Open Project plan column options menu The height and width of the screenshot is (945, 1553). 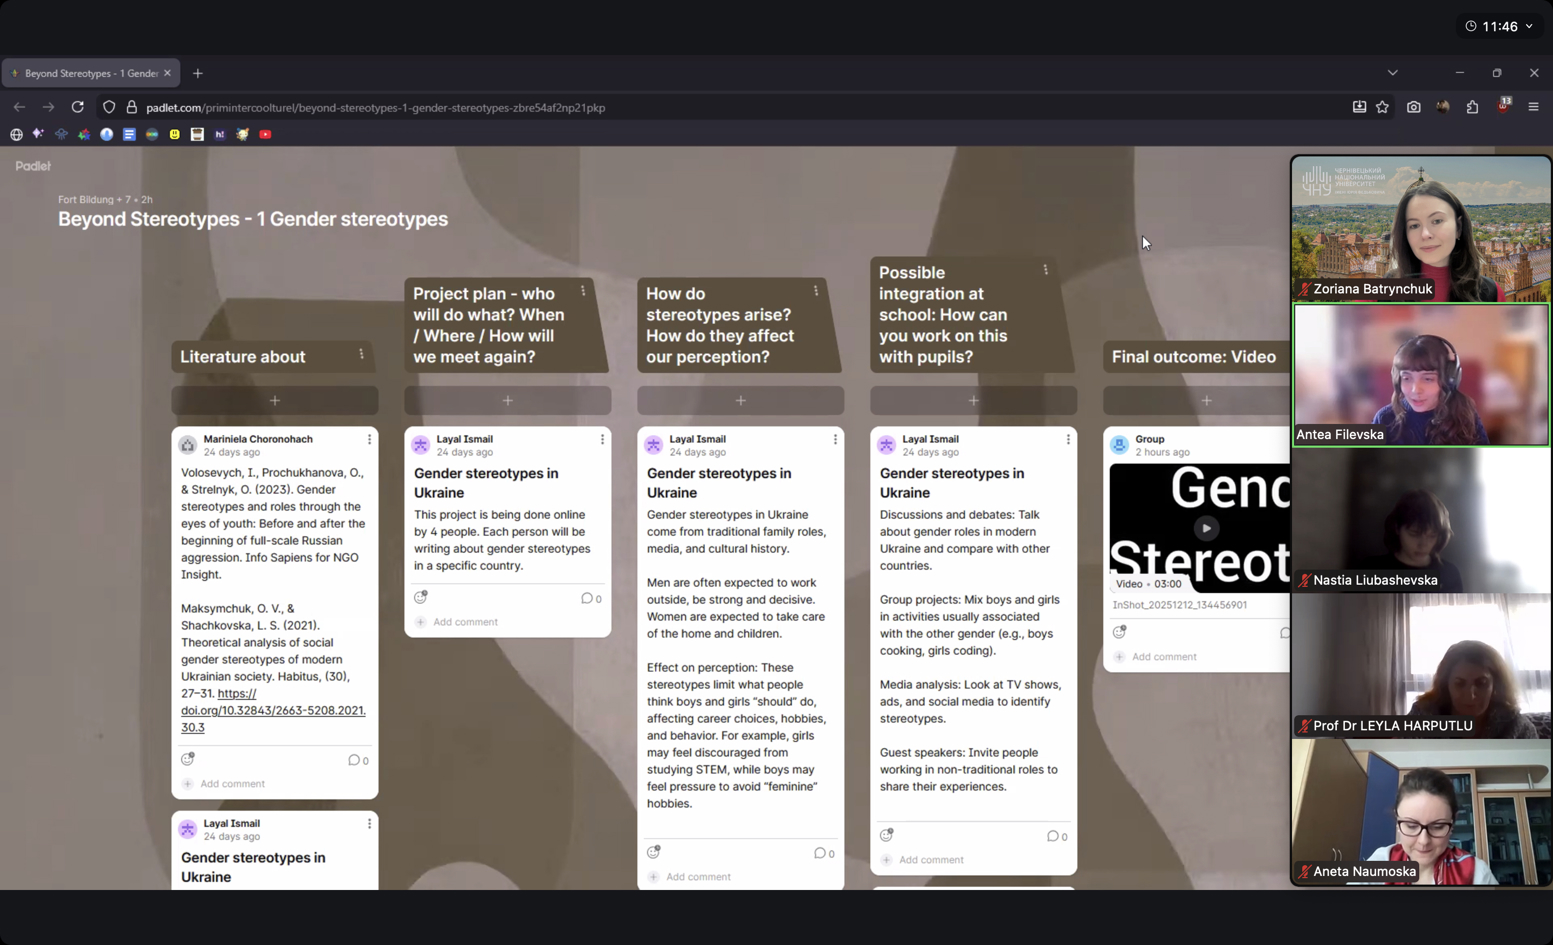click(583, 291)
